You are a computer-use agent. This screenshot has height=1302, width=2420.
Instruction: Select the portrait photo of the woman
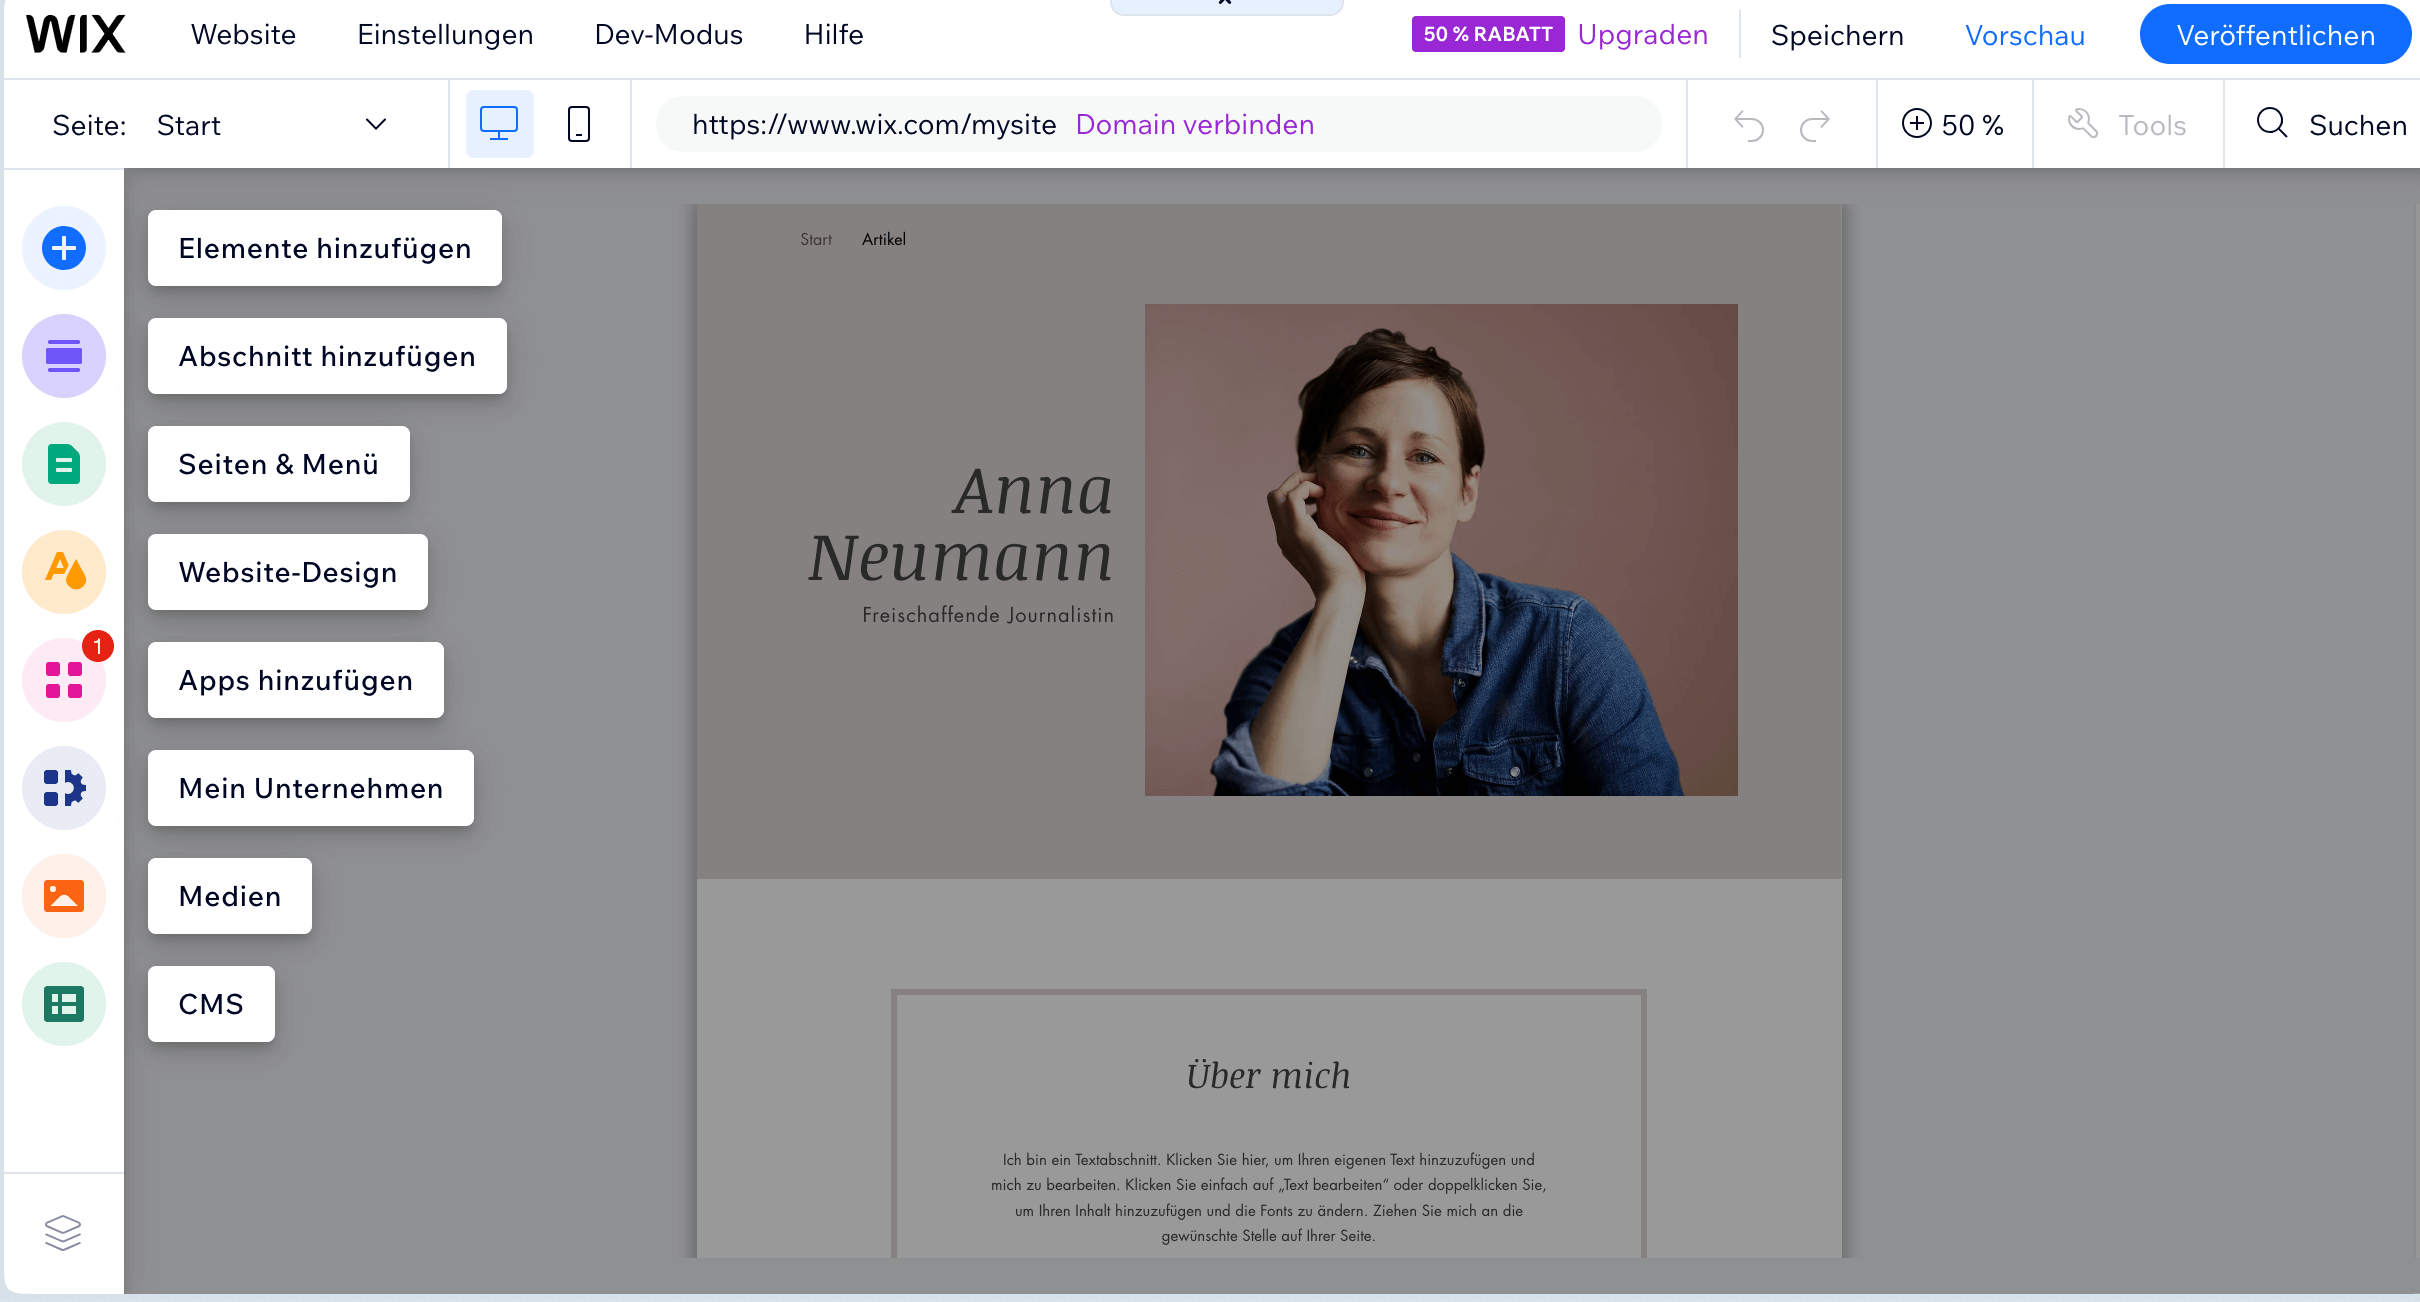tap(1441, 550)
